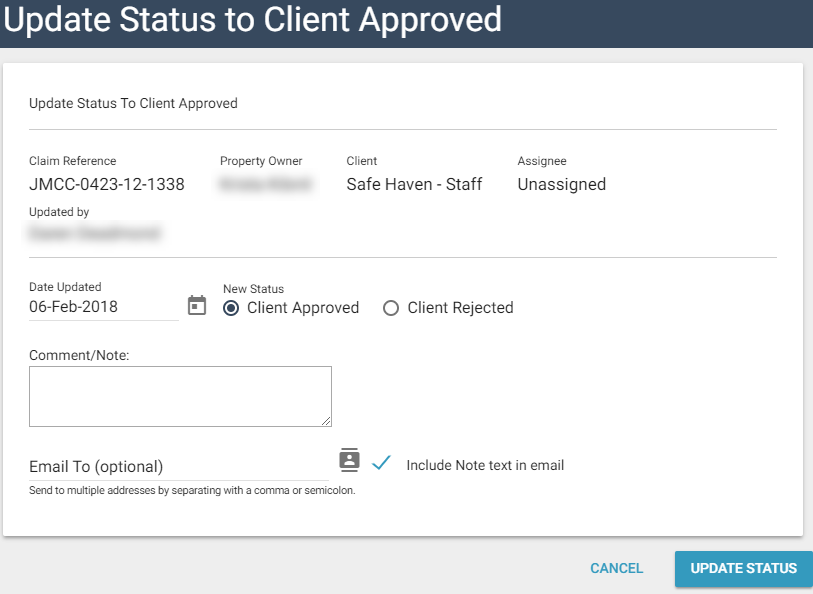Screen dimensions: 813x594
Task: Open the email contacts address book icon
Action: pos(348,459)
